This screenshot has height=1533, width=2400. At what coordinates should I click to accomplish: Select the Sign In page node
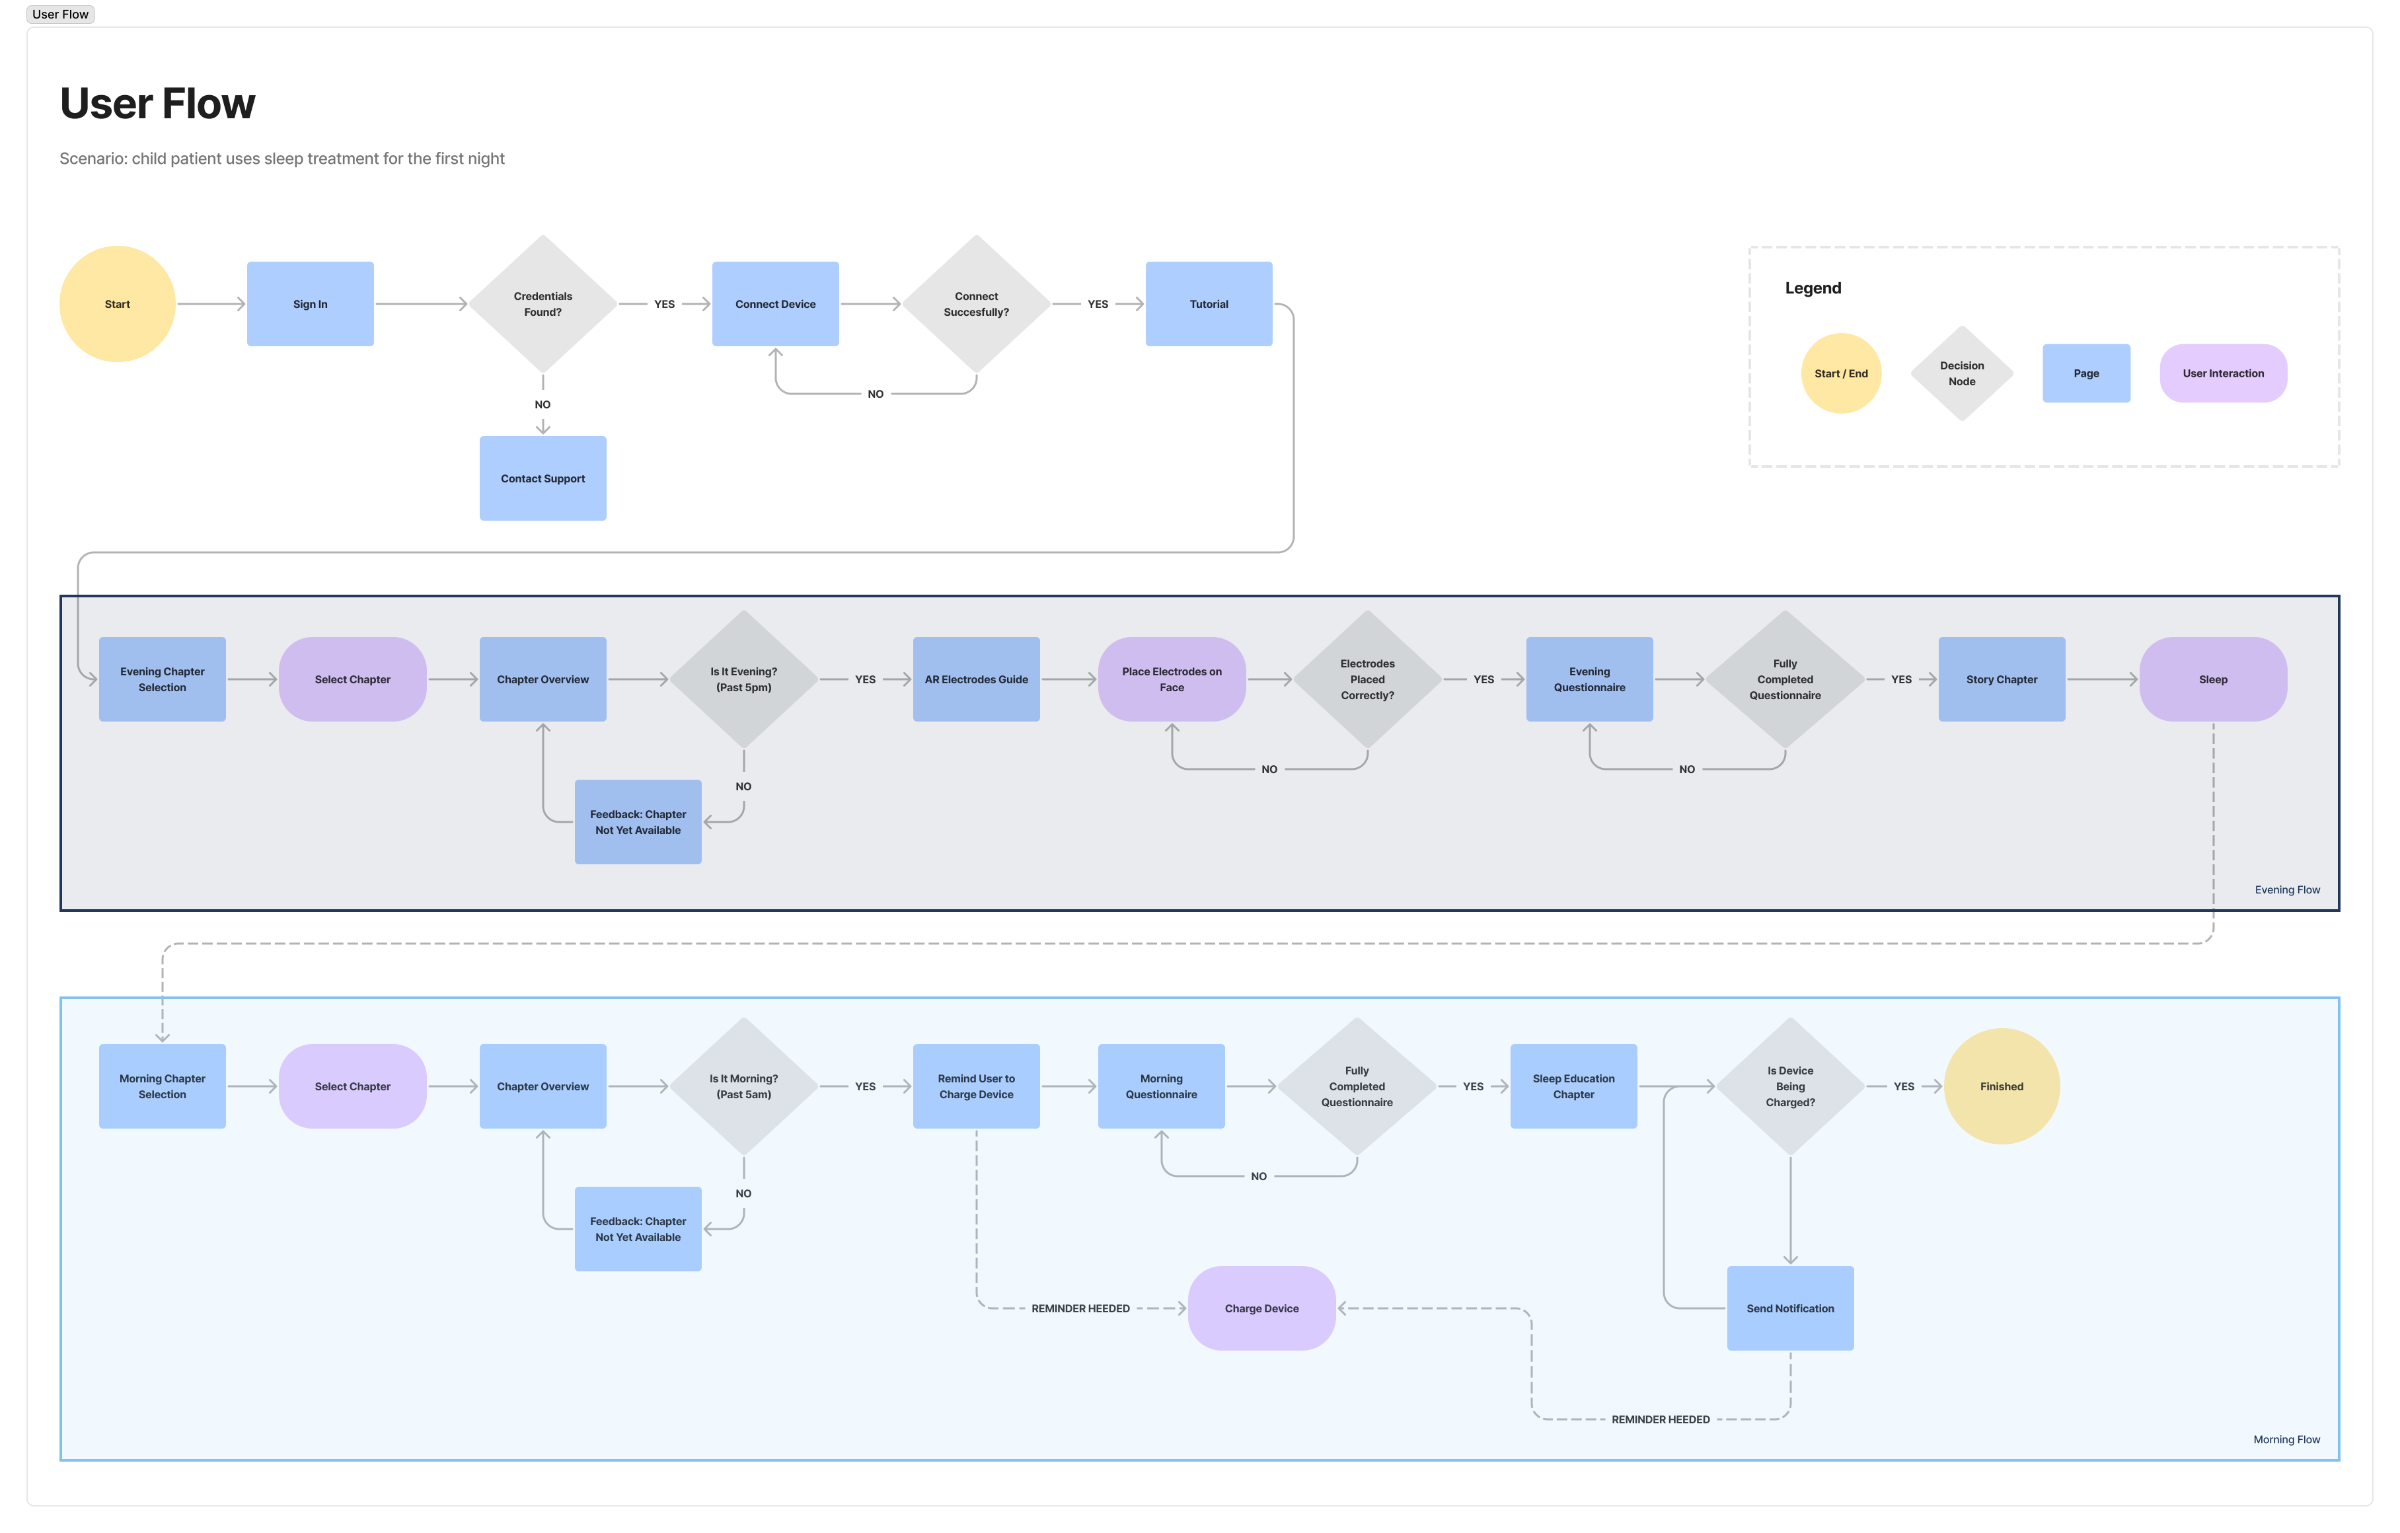(x=311, y=303)
